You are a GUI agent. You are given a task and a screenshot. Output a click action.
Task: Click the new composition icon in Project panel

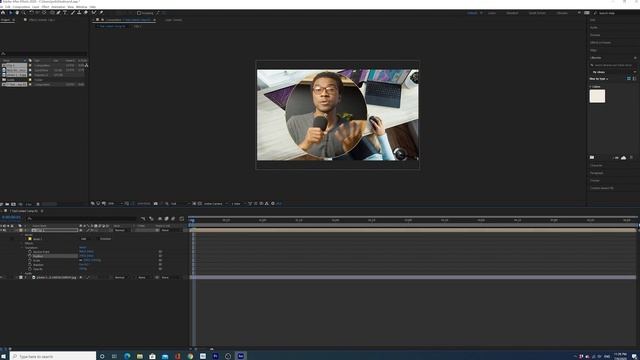[x=13, y=204]
